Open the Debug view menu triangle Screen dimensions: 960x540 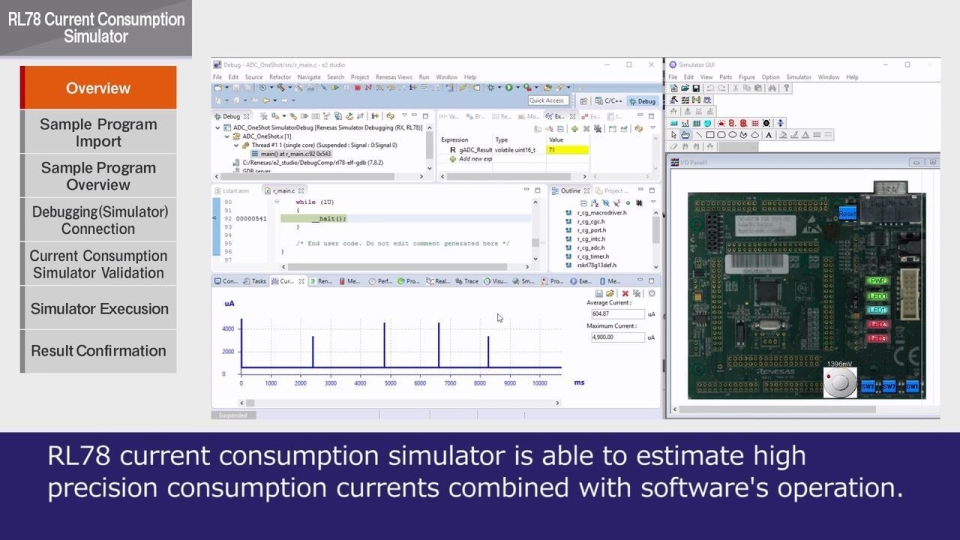pos(404,115)
